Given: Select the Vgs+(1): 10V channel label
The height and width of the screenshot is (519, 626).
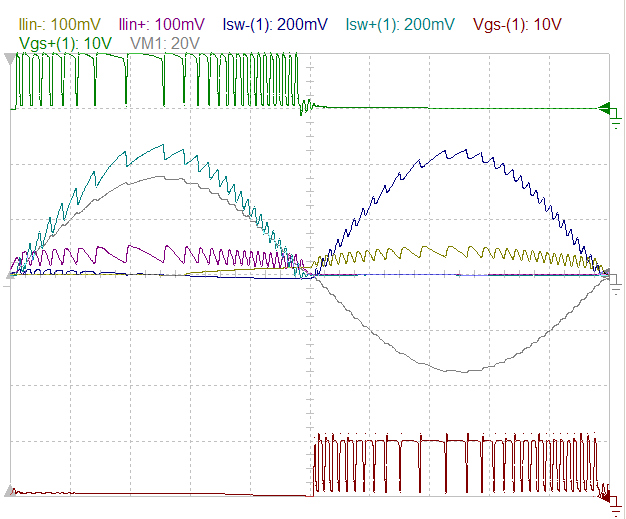Looking at the screenshot, I should click(x=65, y=43).
